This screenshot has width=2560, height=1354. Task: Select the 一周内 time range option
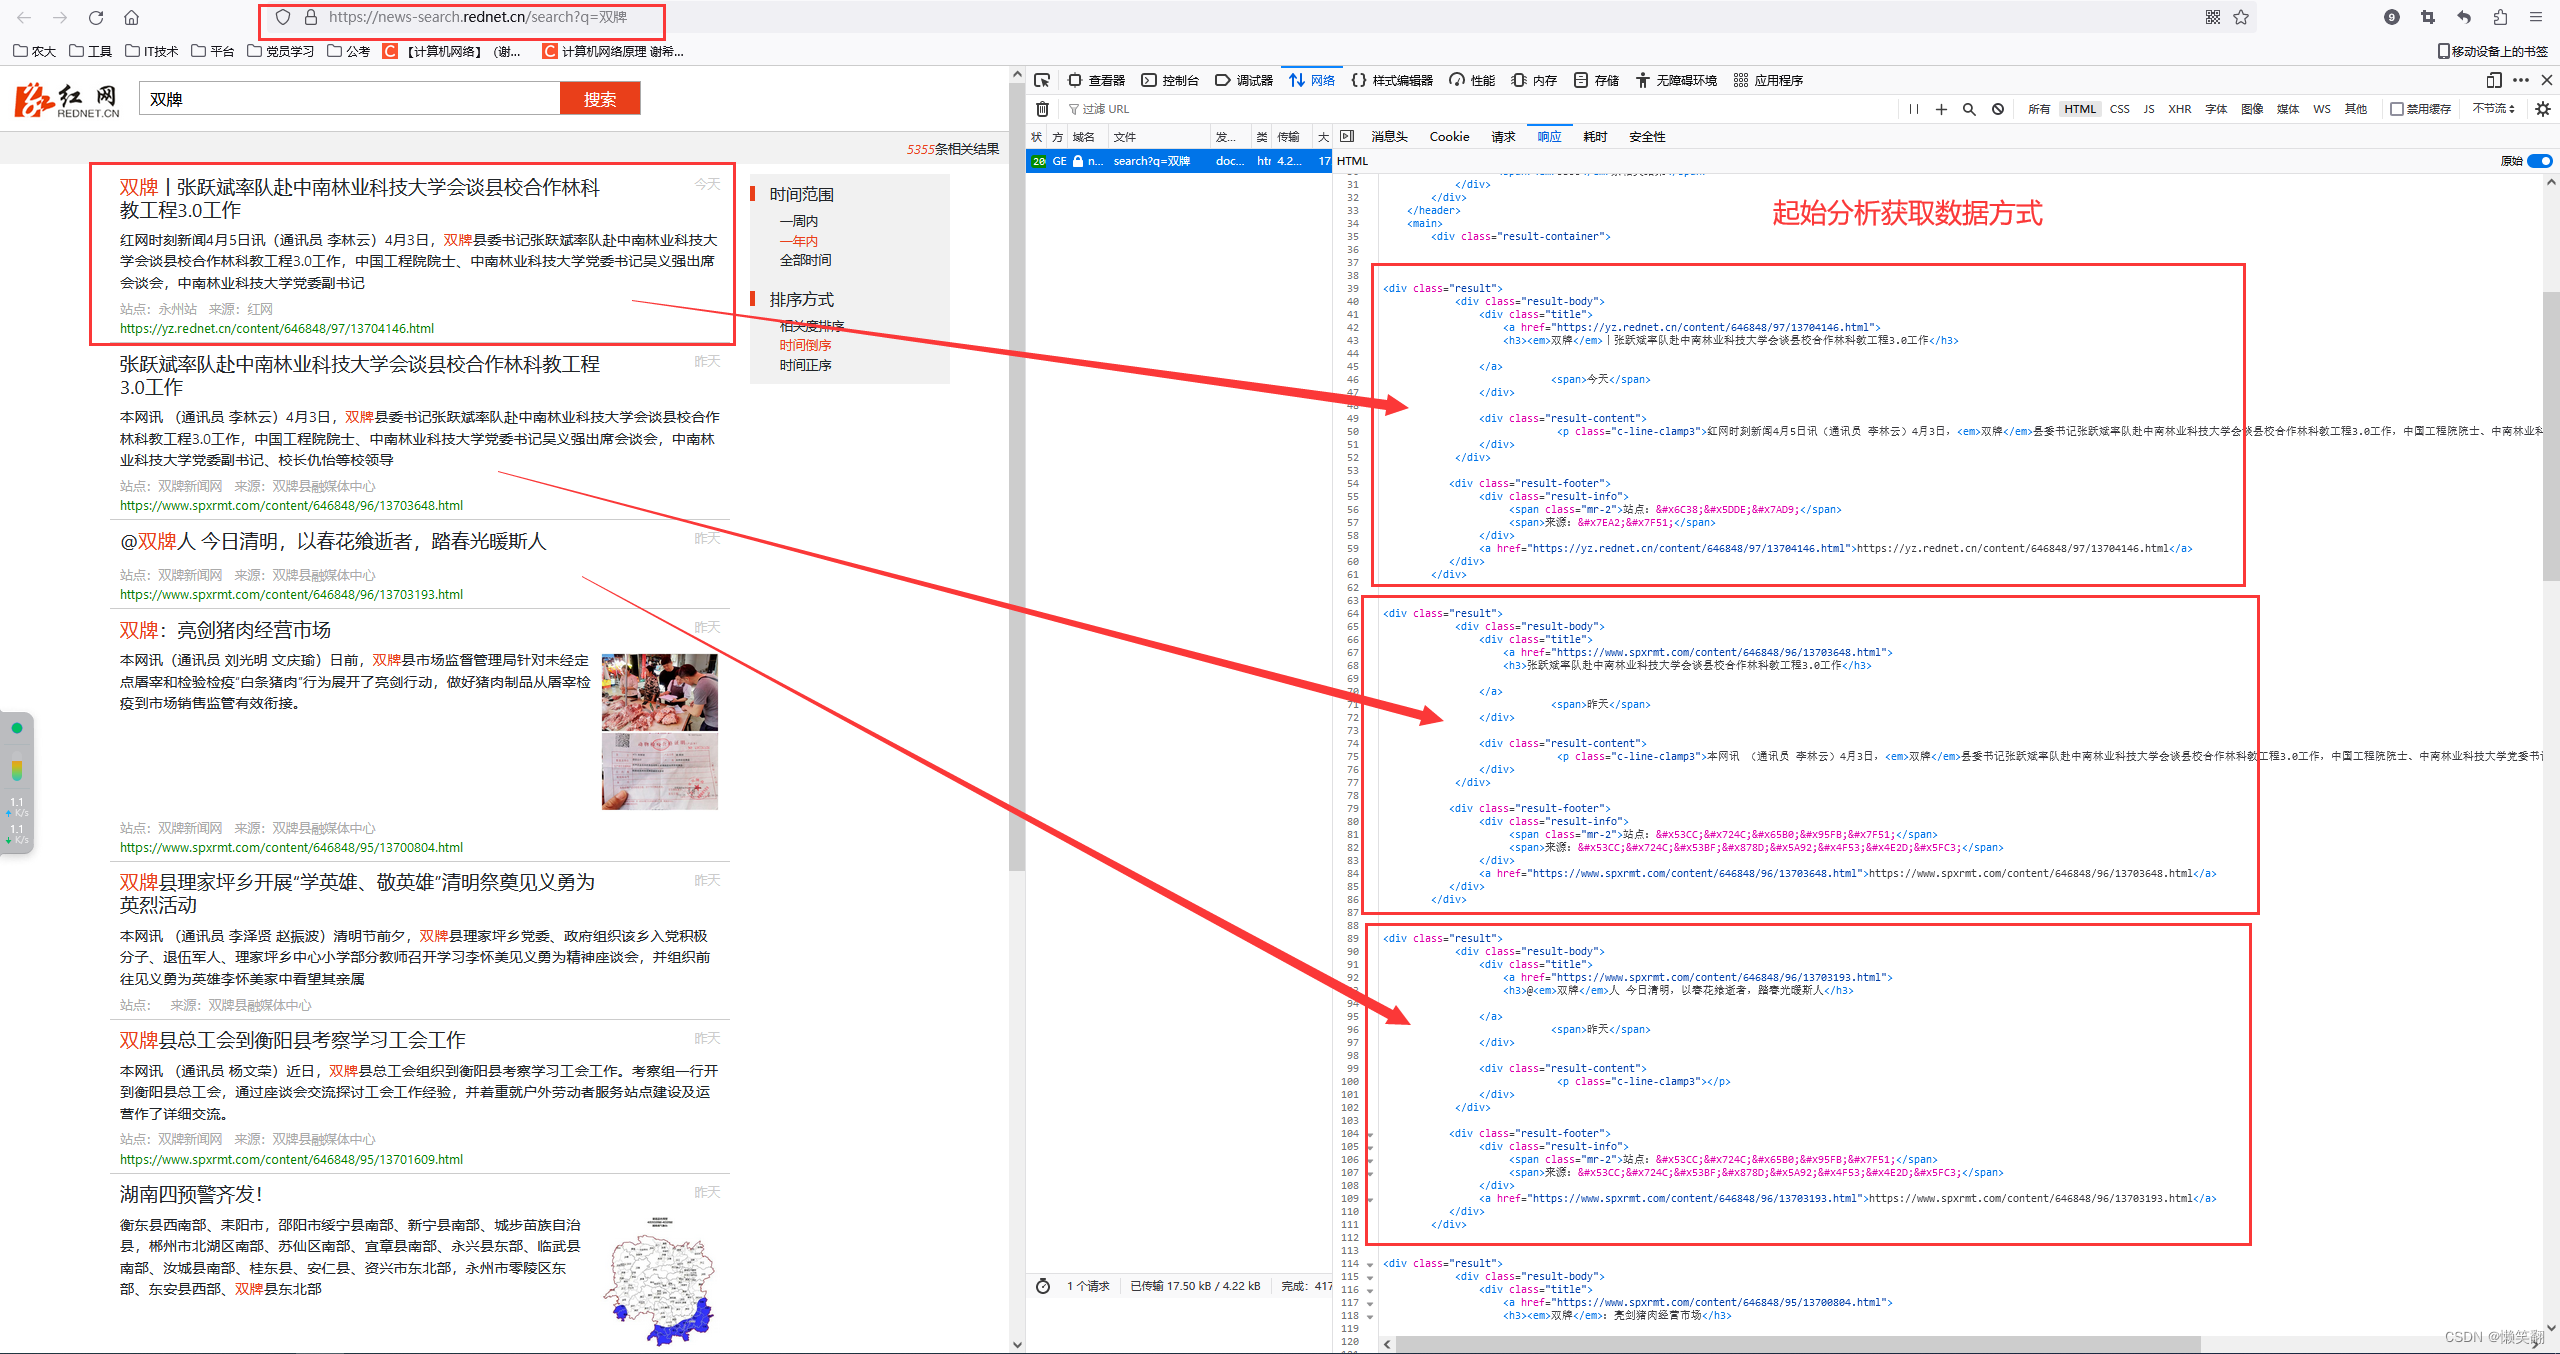[x=798, y=221]
